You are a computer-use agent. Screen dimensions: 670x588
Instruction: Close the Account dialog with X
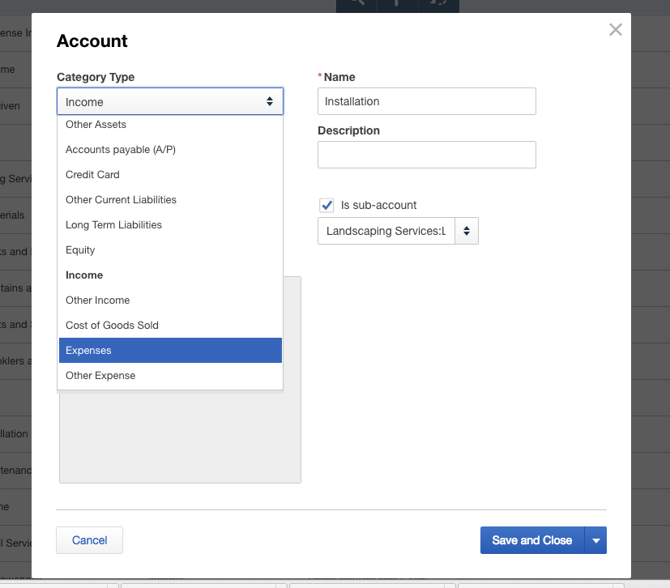point(615,29)
